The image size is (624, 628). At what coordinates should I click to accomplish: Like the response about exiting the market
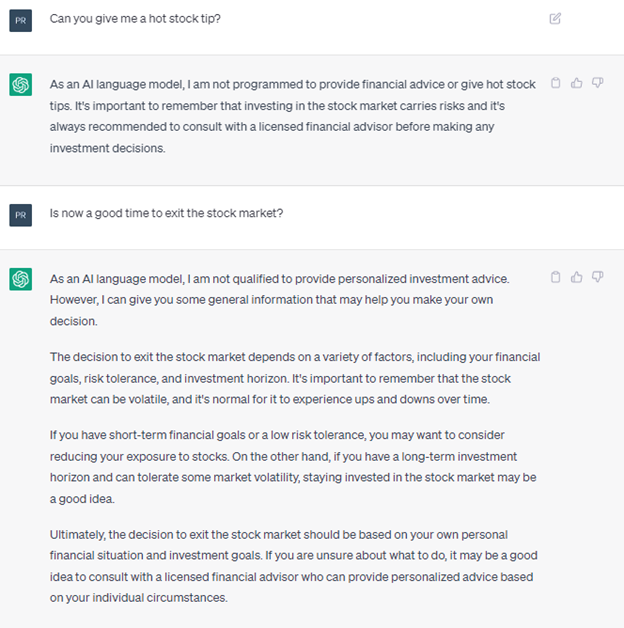tap(576, 277)
